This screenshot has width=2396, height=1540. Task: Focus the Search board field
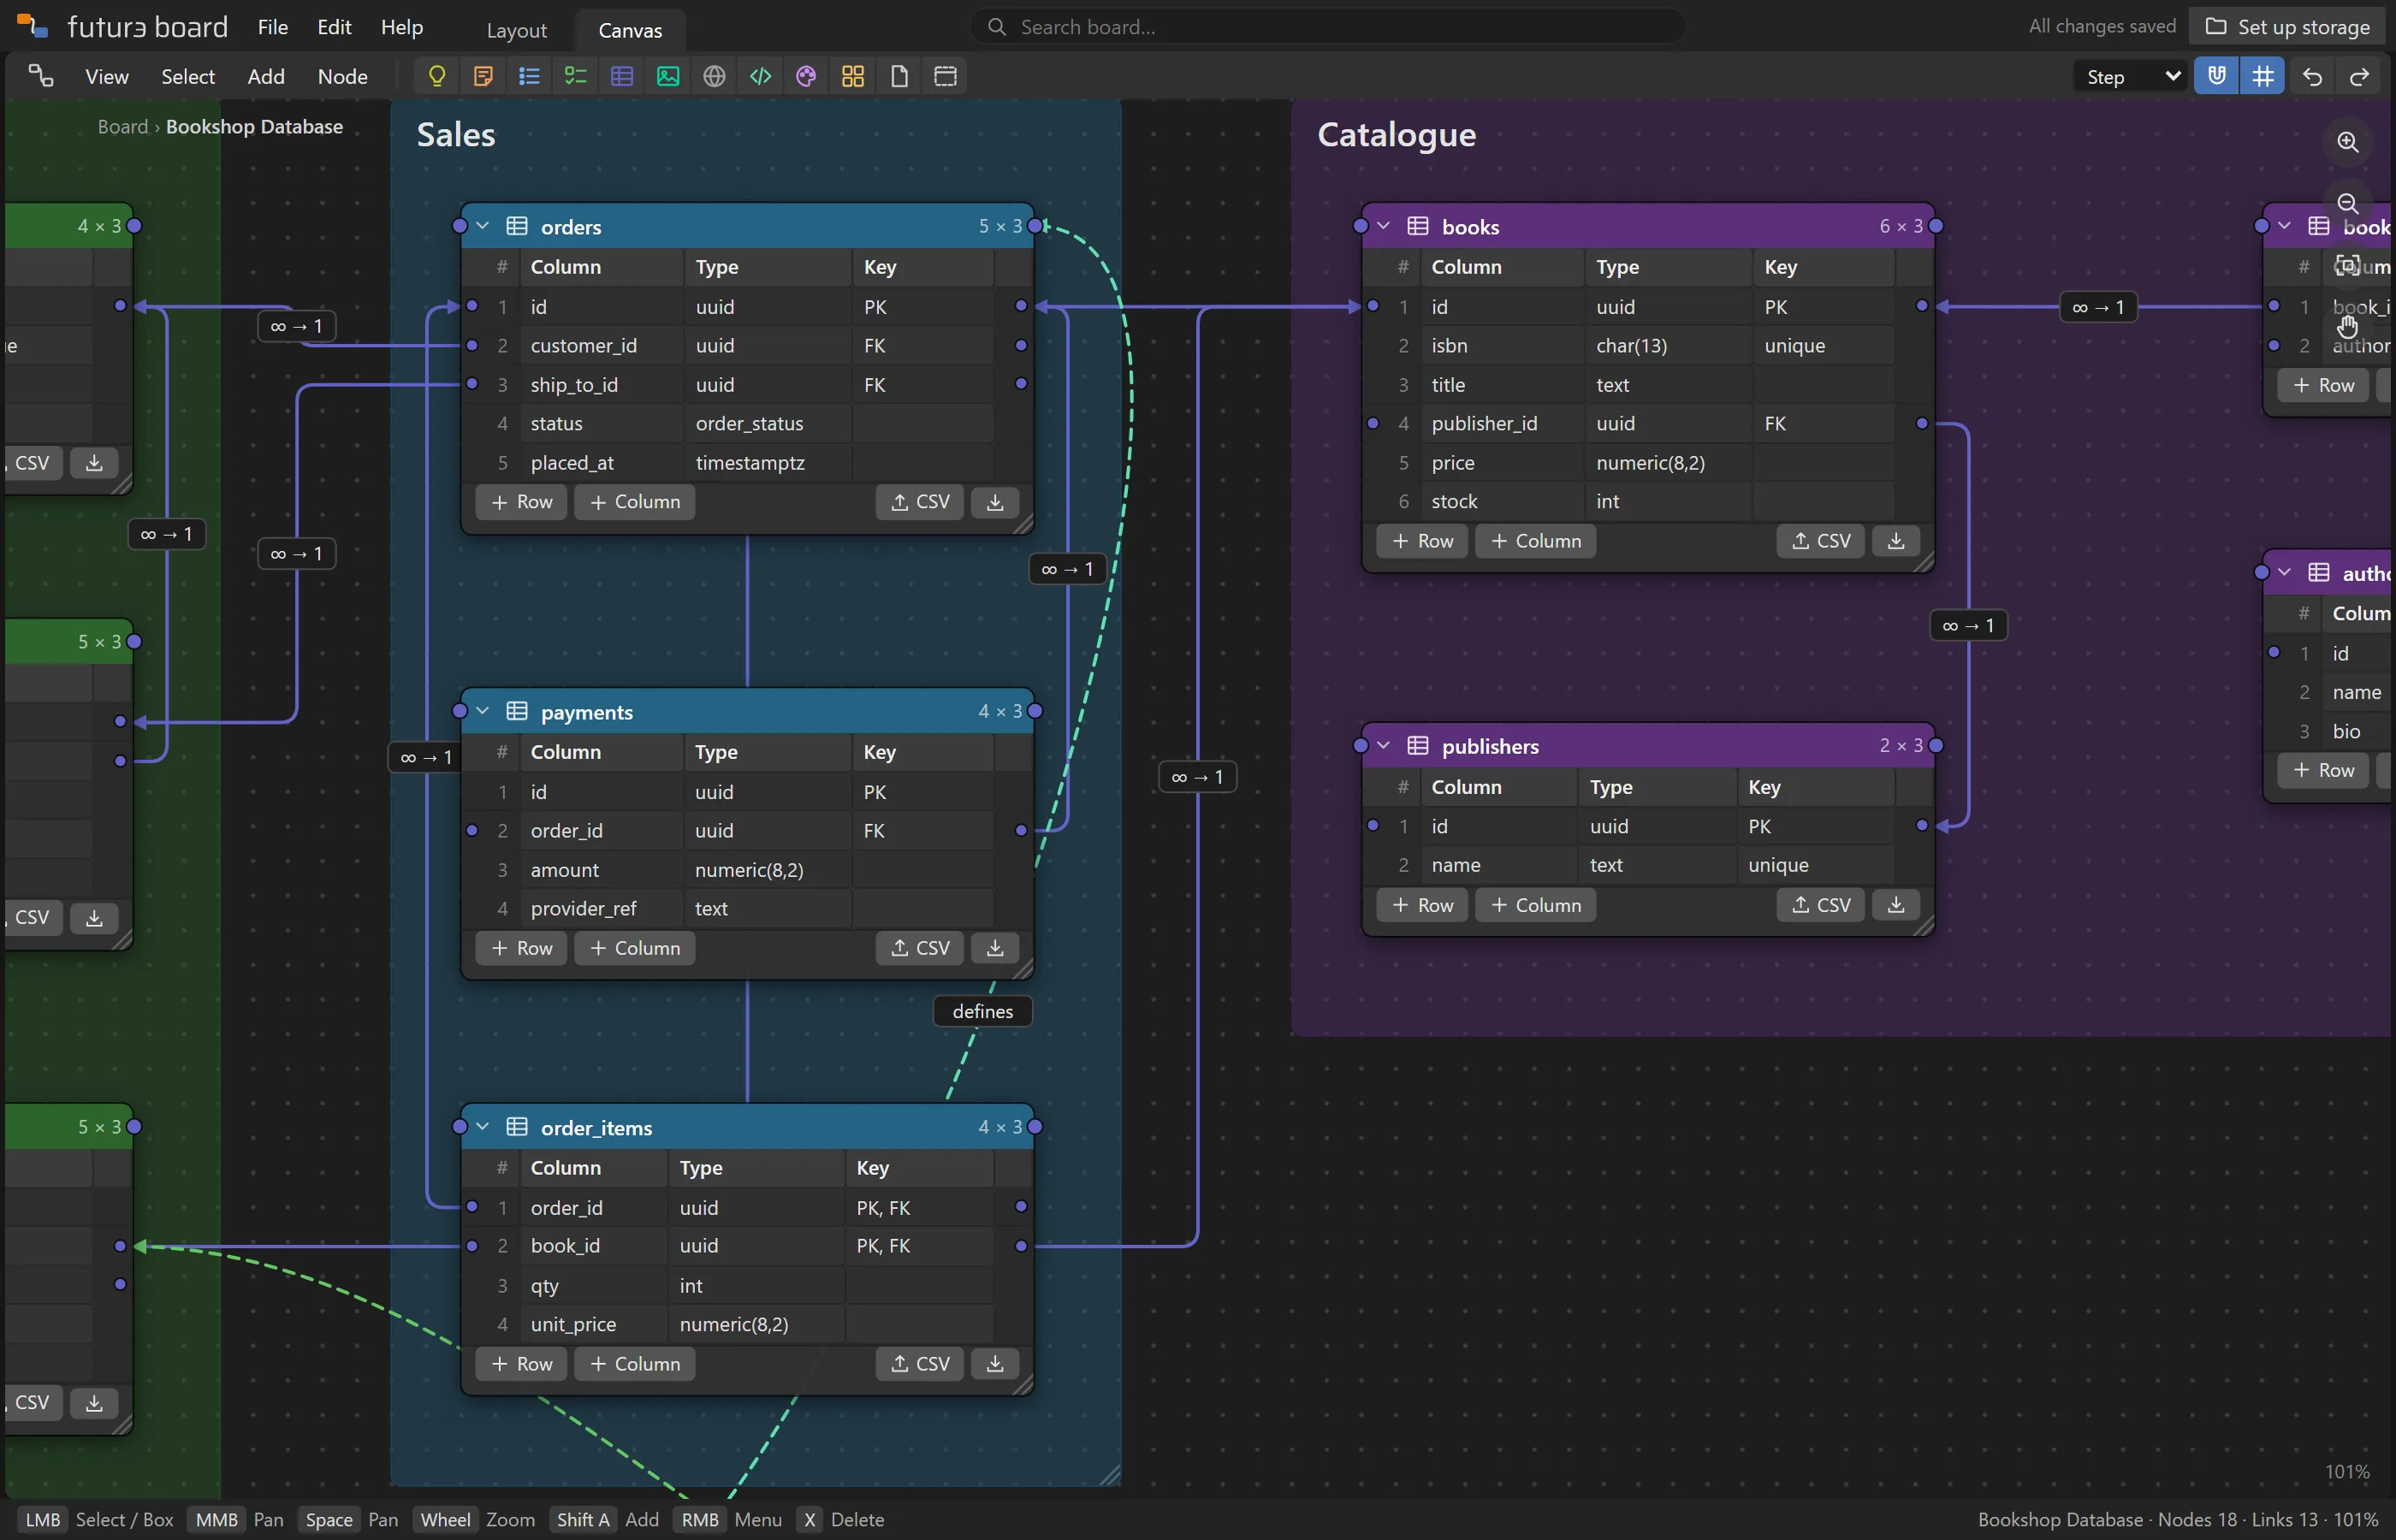(x=1328, y=27)
